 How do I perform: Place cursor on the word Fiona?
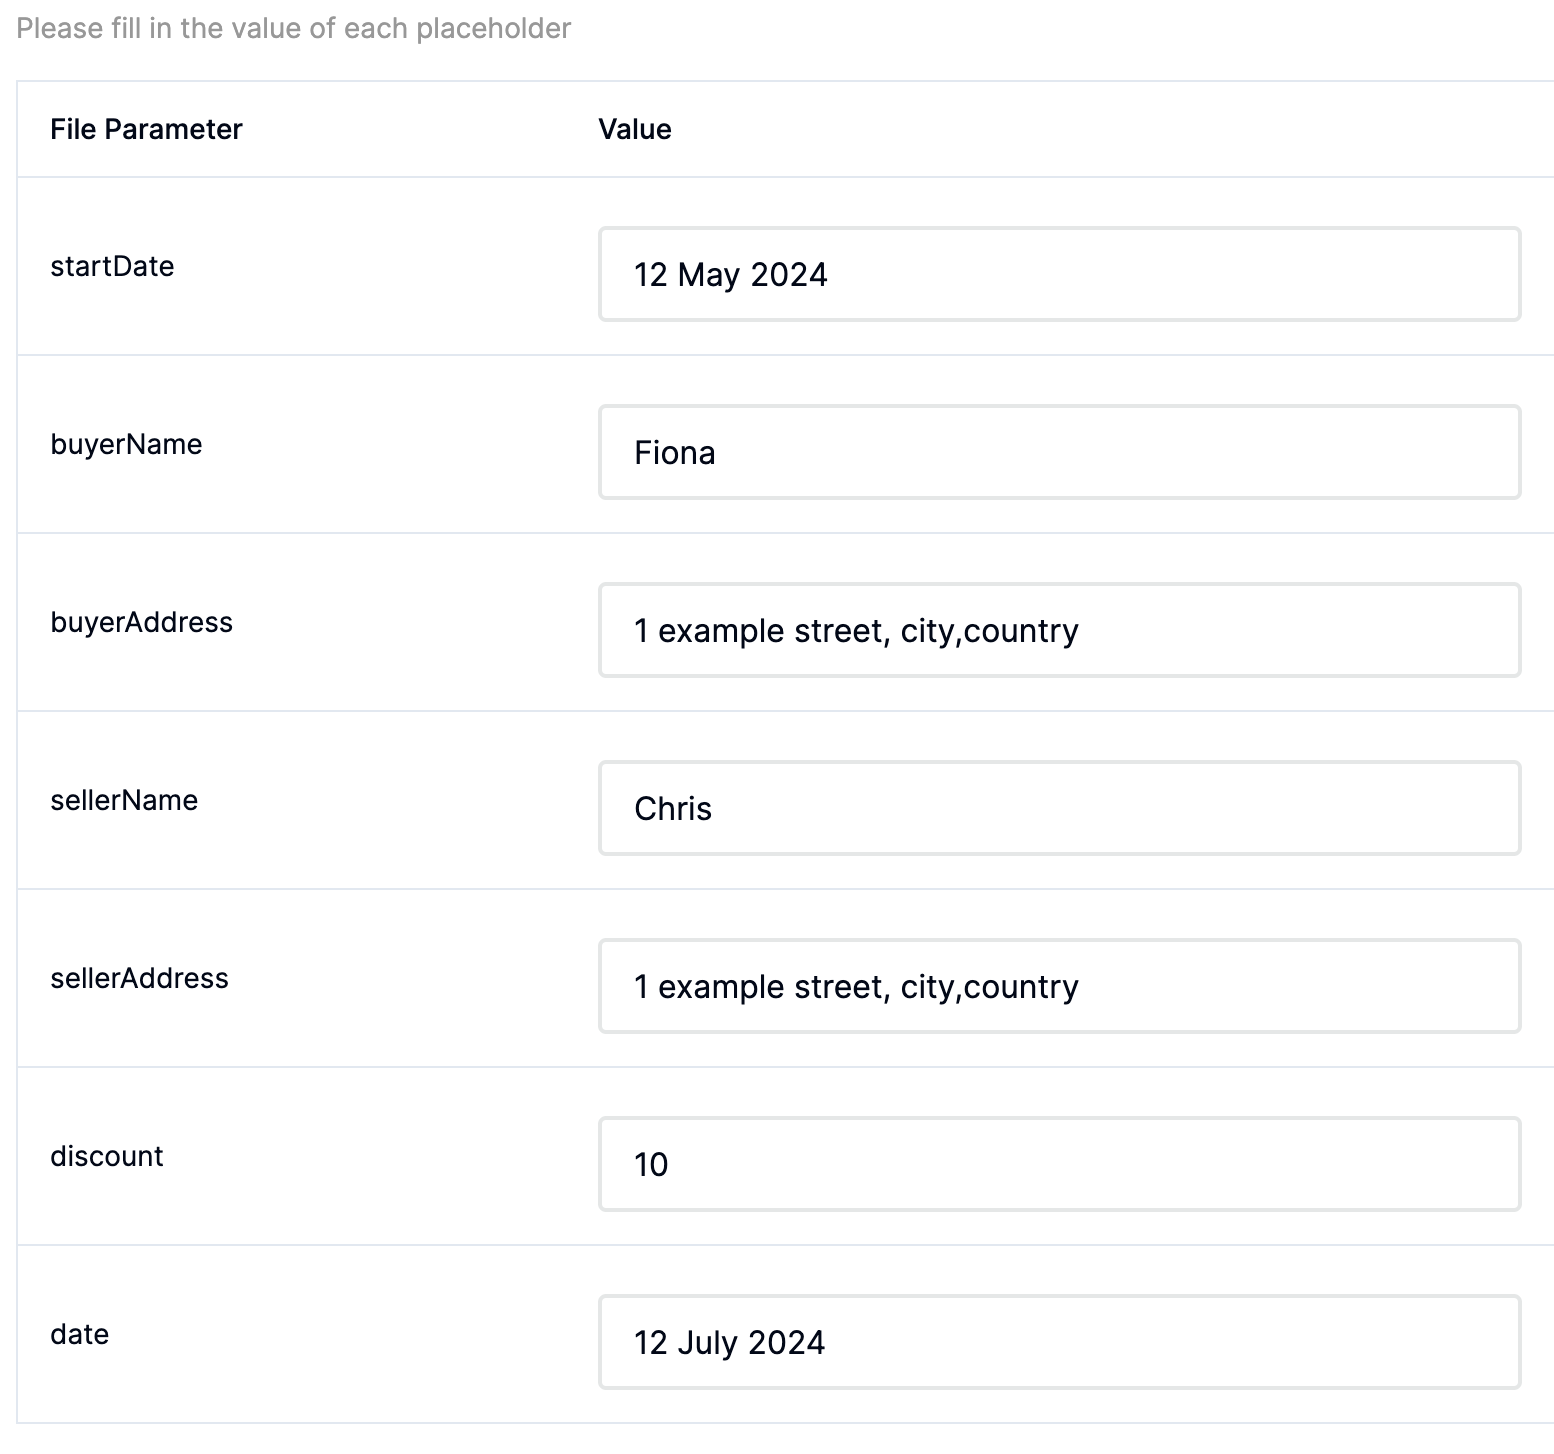[x=675, y=452]
